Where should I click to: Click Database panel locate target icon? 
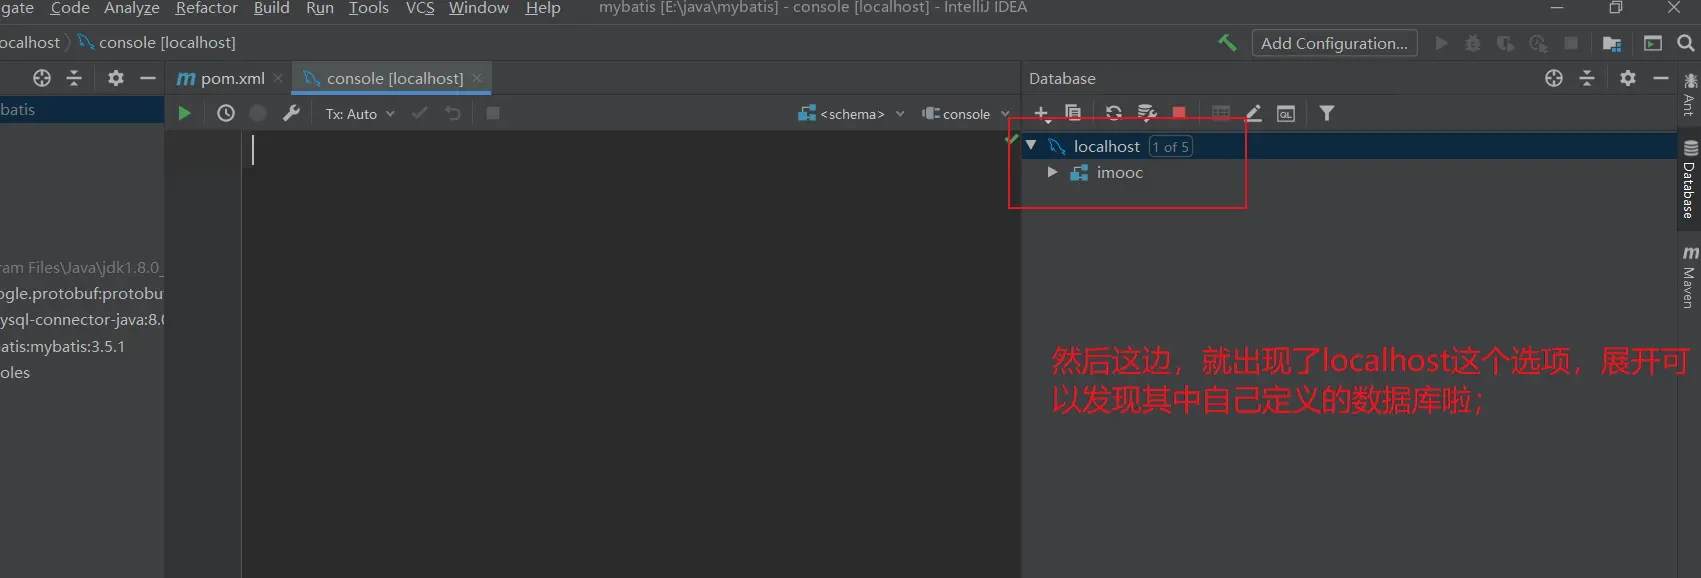[x=1554, y=78]
